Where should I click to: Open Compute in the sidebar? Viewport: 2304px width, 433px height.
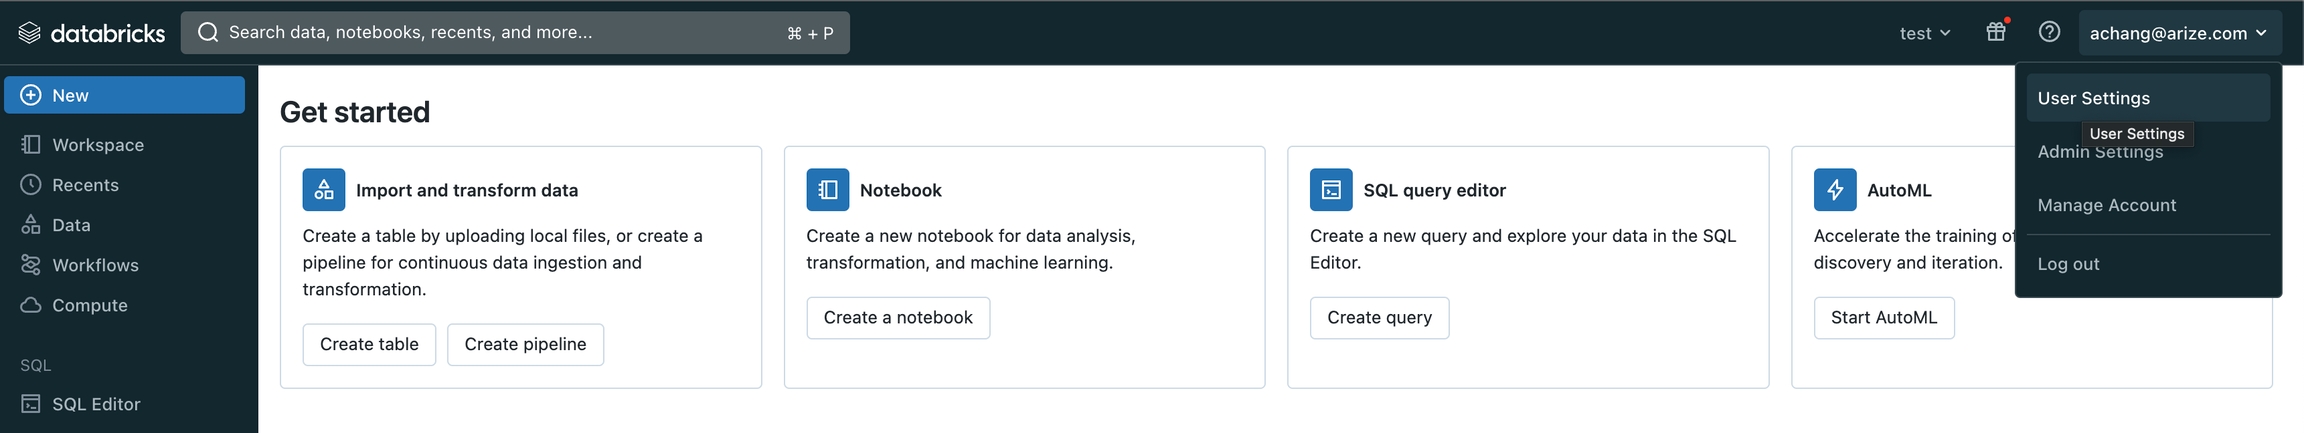tap(89, 305)
